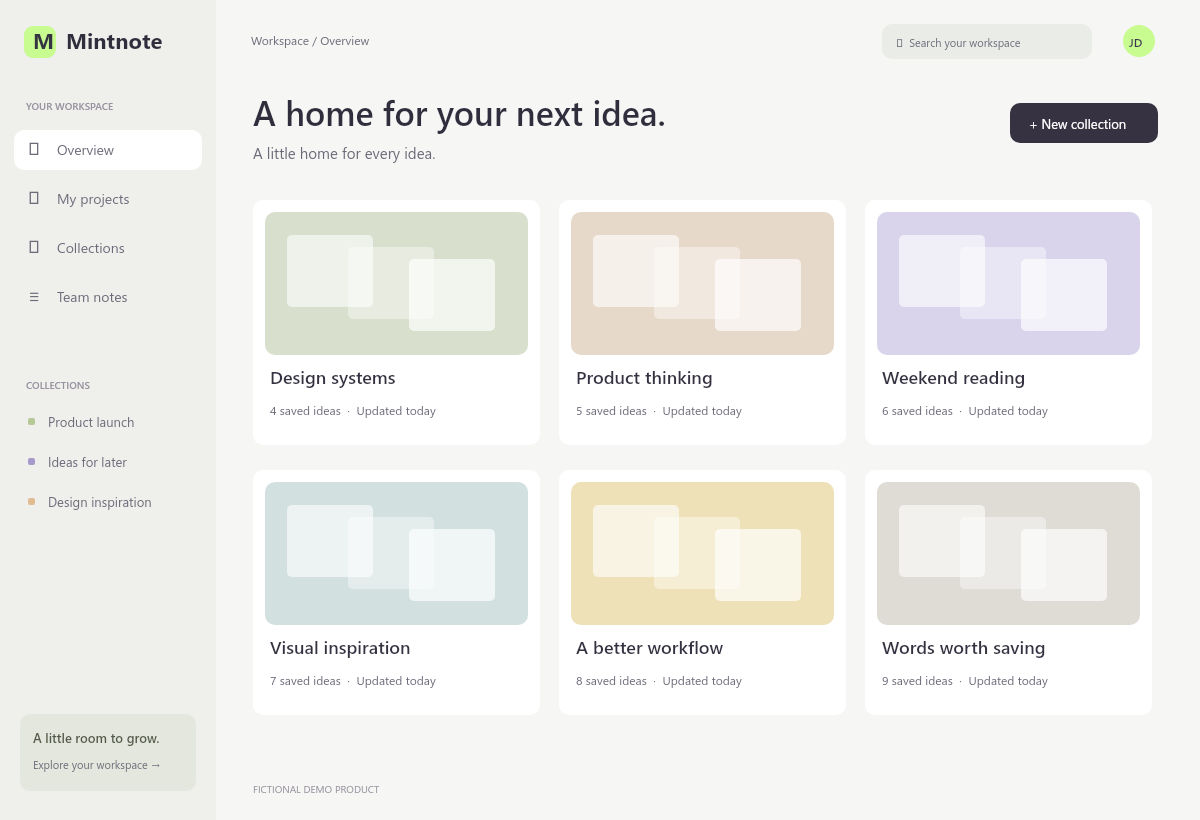The image size is (1200, 820).
Task: Focus the Search your workspace field
Action: [987, 42]
